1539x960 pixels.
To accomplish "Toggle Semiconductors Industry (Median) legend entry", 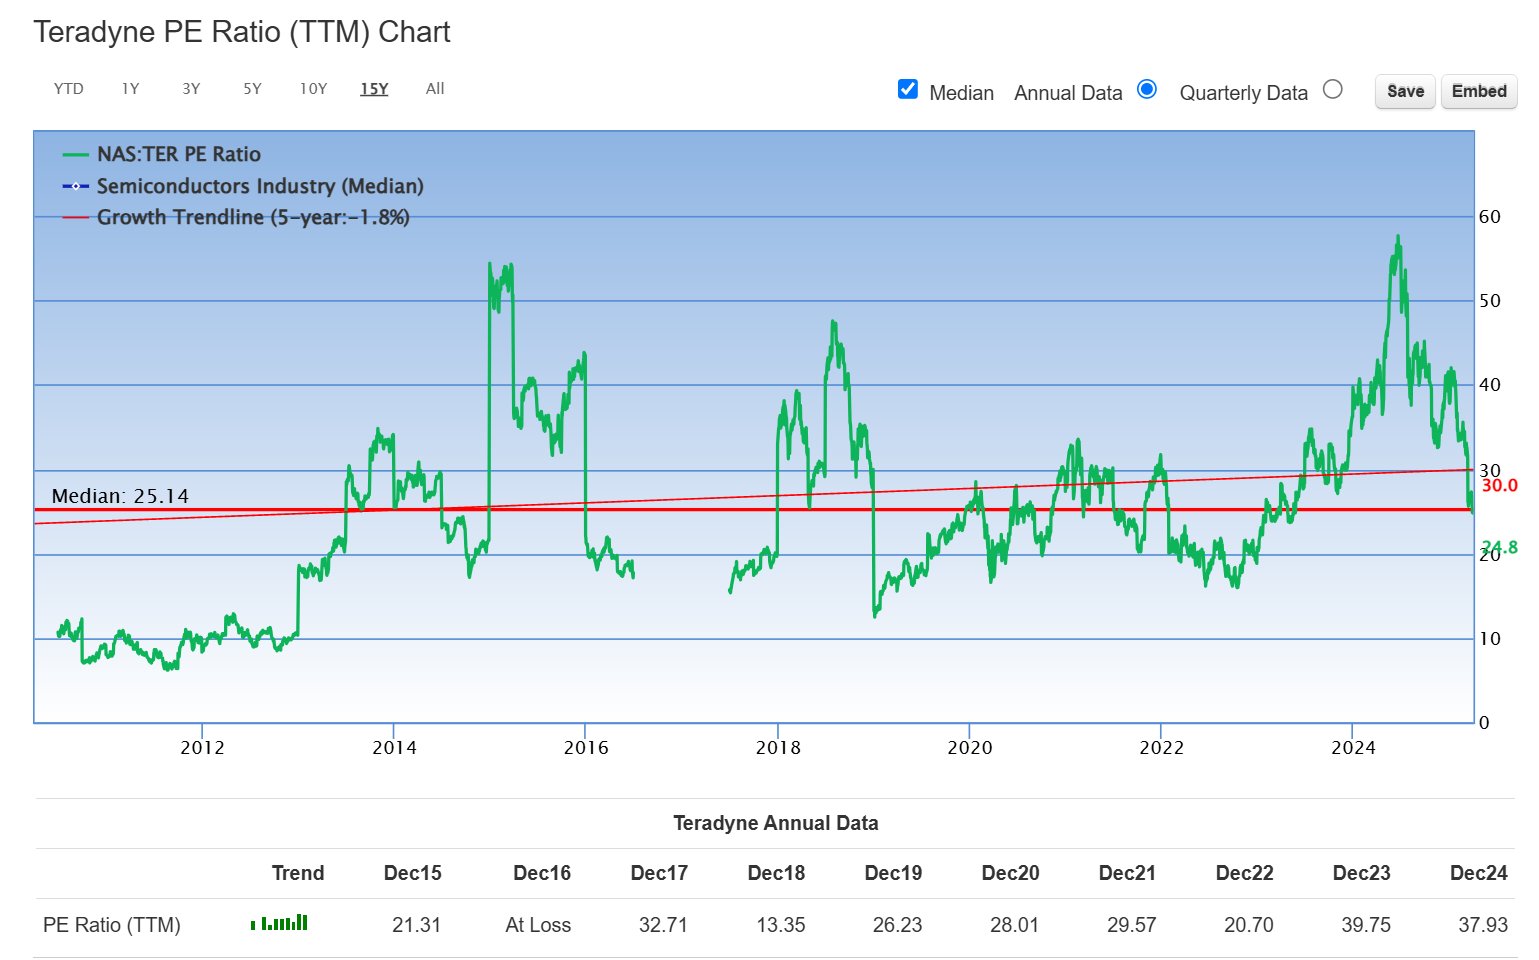I will 260,186.
